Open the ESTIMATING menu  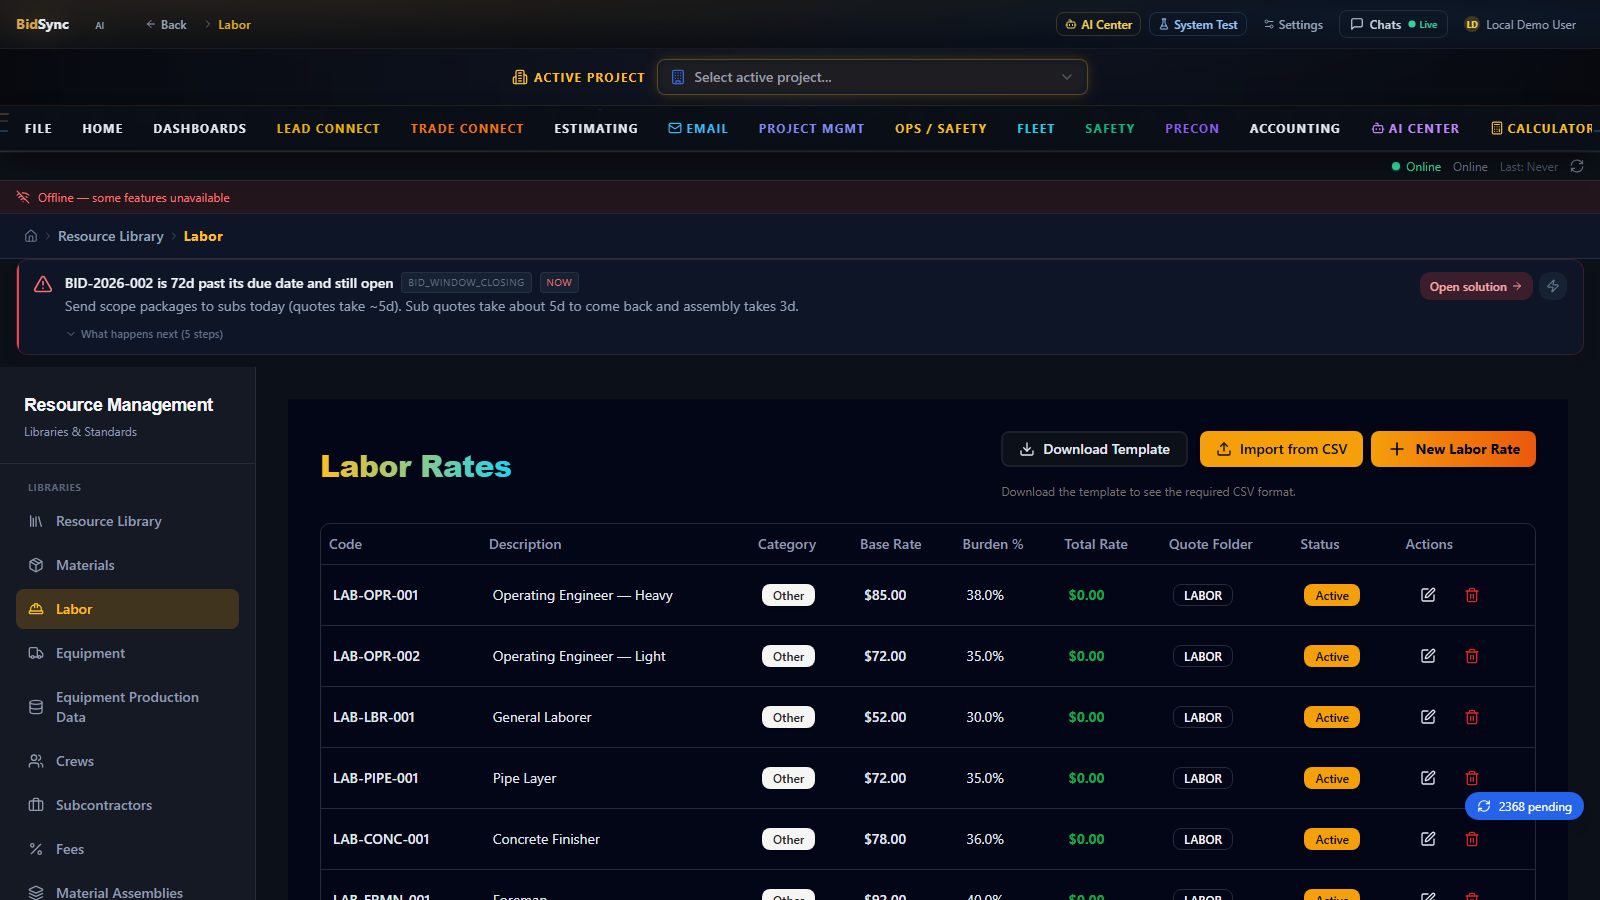tap(596, 128)
